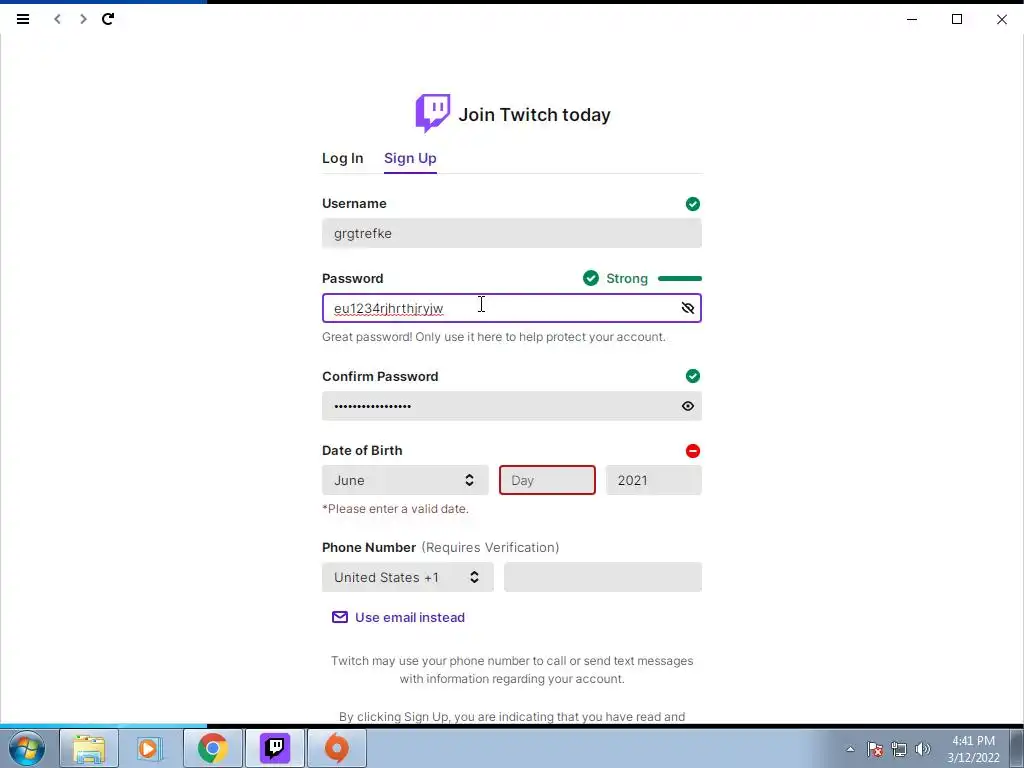1024x768 pixels.
Task: Minimize the Twitch window
Action: [x=912, y=19]
